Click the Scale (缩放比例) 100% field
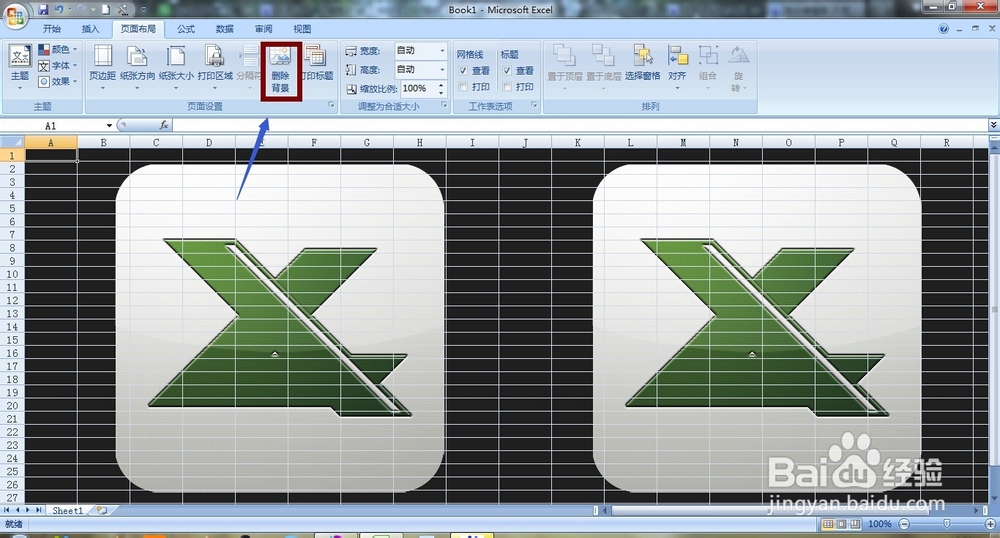 point(418,89)
